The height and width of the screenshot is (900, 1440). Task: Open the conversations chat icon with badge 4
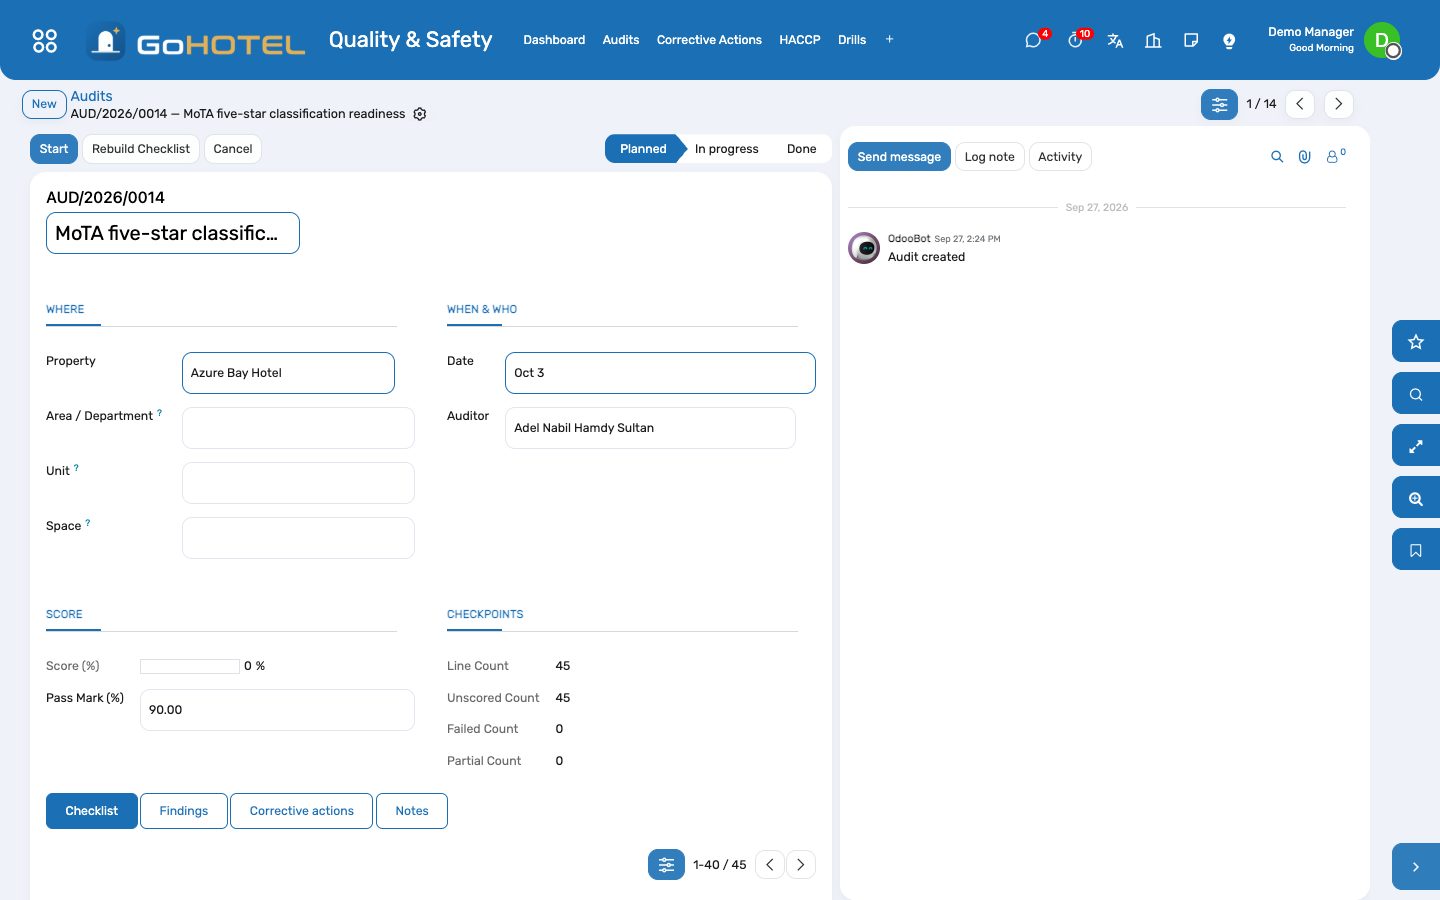[x=1034, y=40]
